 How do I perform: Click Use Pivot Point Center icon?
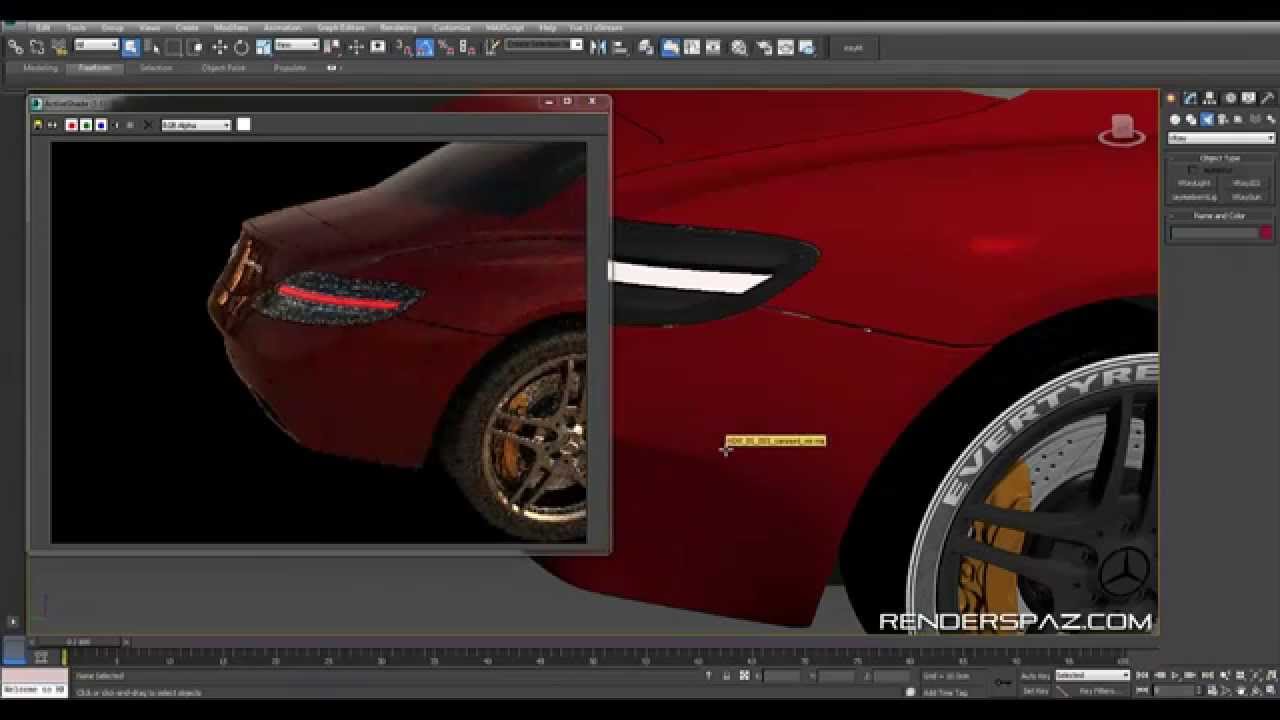point(333,46)
